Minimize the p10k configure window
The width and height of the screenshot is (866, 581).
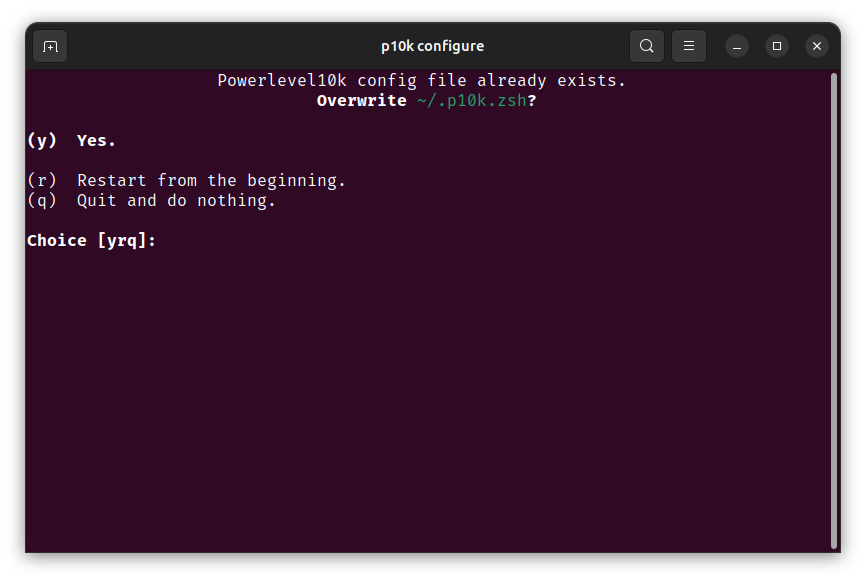click(x=737, y=46)
